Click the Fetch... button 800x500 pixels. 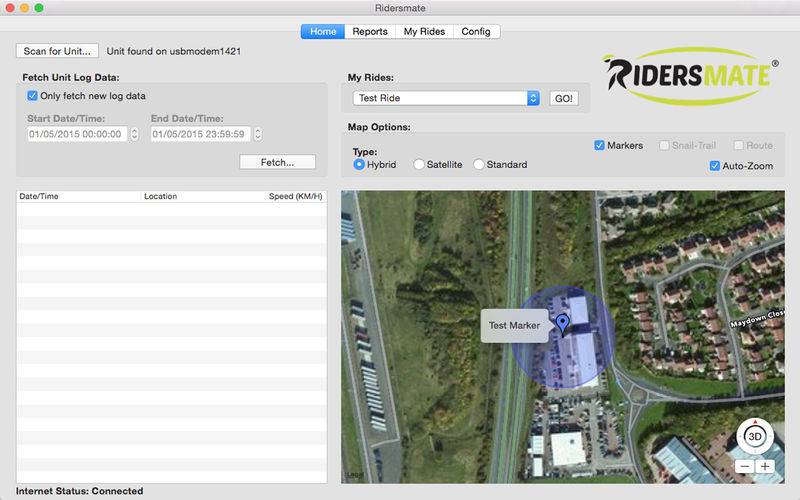[x=278, y=162]
